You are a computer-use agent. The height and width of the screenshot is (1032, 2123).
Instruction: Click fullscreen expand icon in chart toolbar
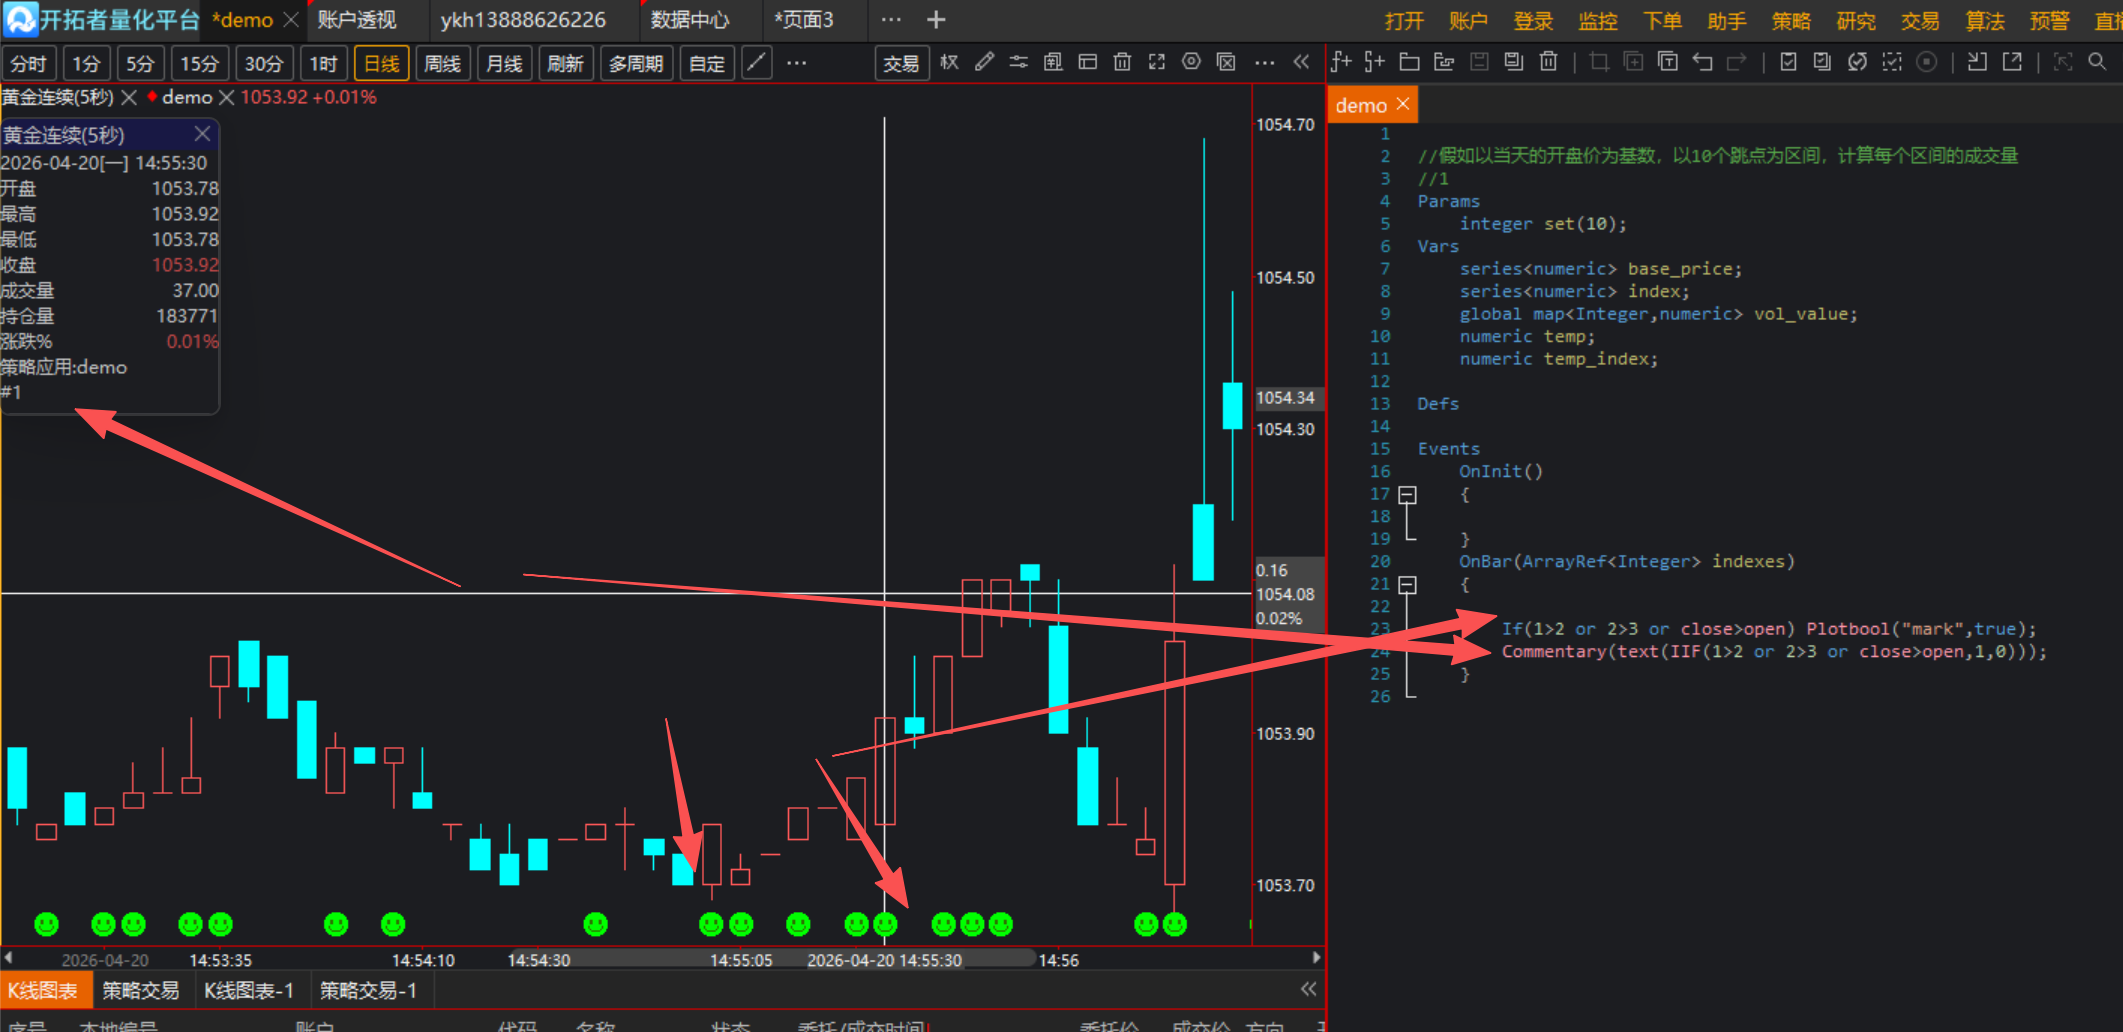pos(1157,62)
